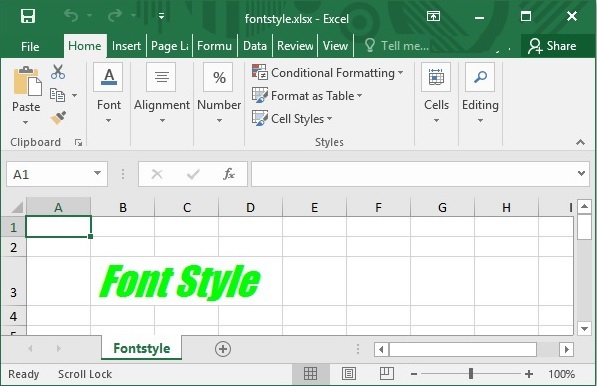
Task: Click vertical scrollbar up arrow
Action: [584, 207]
